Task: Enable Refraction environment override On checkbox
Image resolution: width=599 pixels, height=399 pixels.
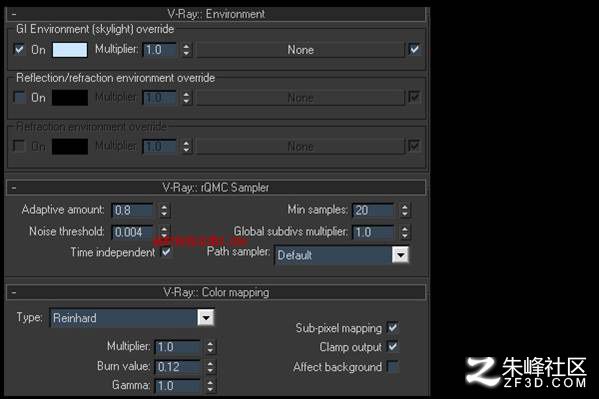Action: point(19,146)
